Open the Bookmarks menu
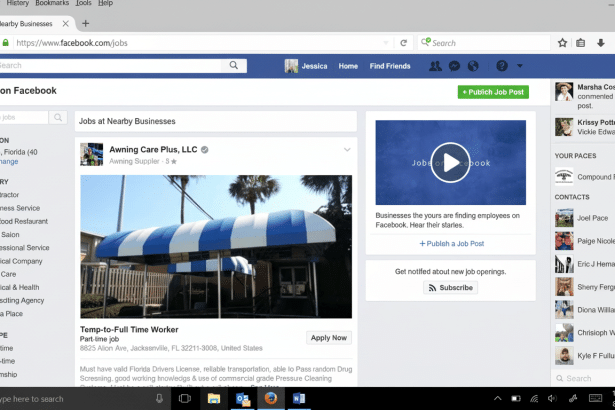The height and width of the screenshot is (410, 615). 52,3
